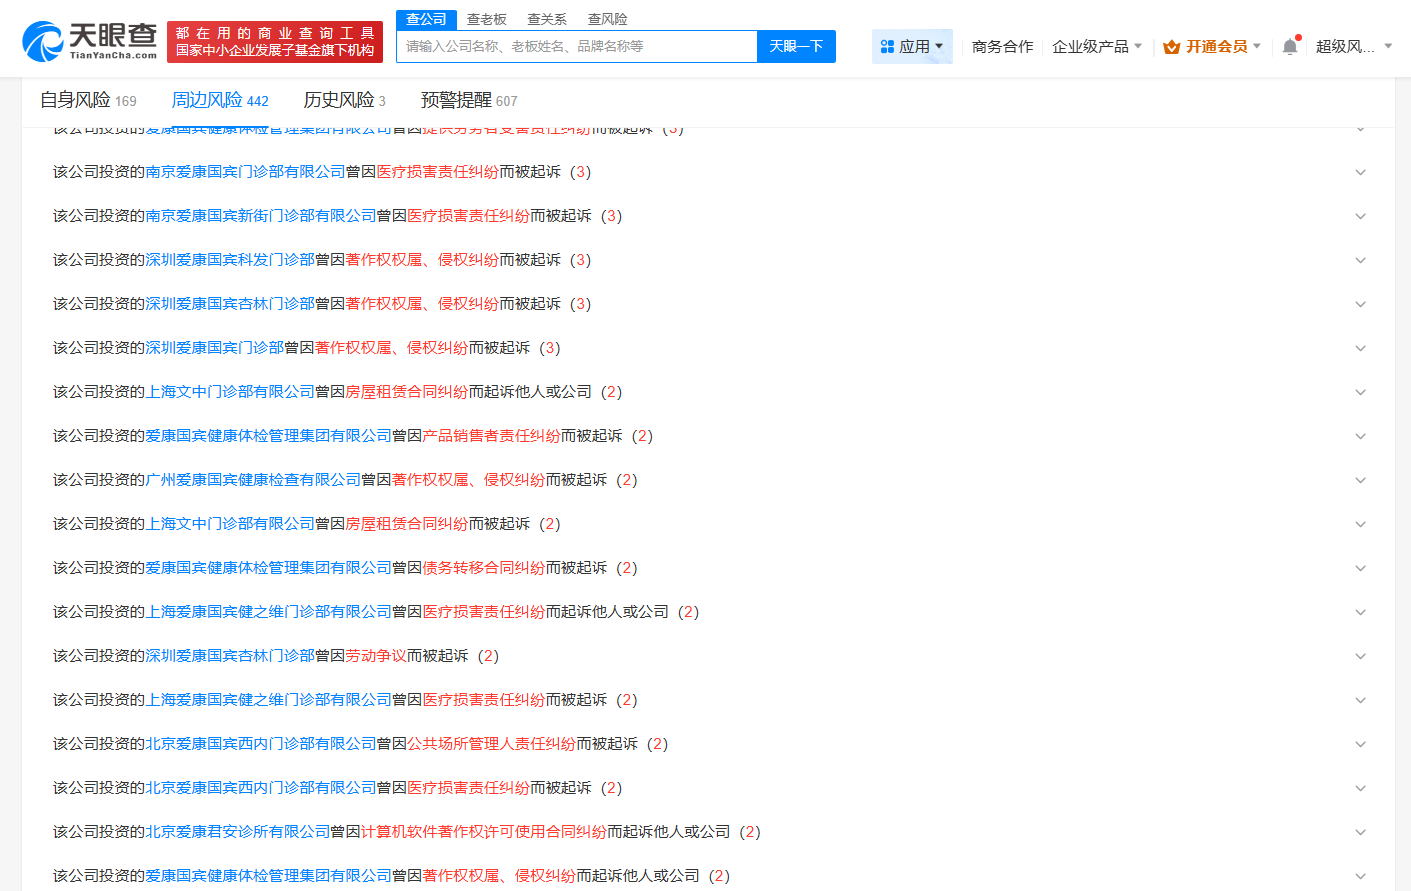Open 南京爱康国宾新街门诊部有限公司 link

(x=261, y=216)
